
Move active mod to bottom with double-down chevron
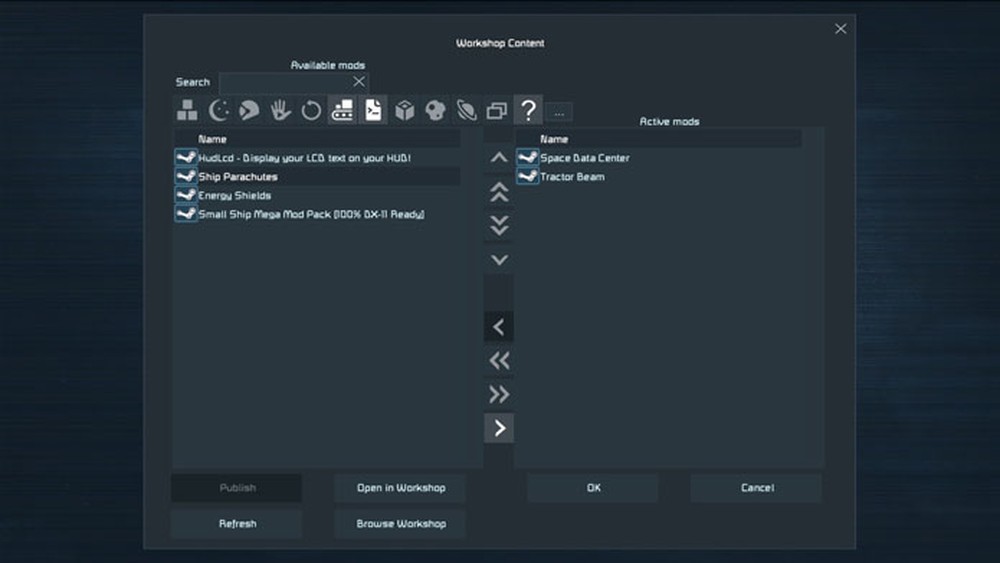click(499, 226)
